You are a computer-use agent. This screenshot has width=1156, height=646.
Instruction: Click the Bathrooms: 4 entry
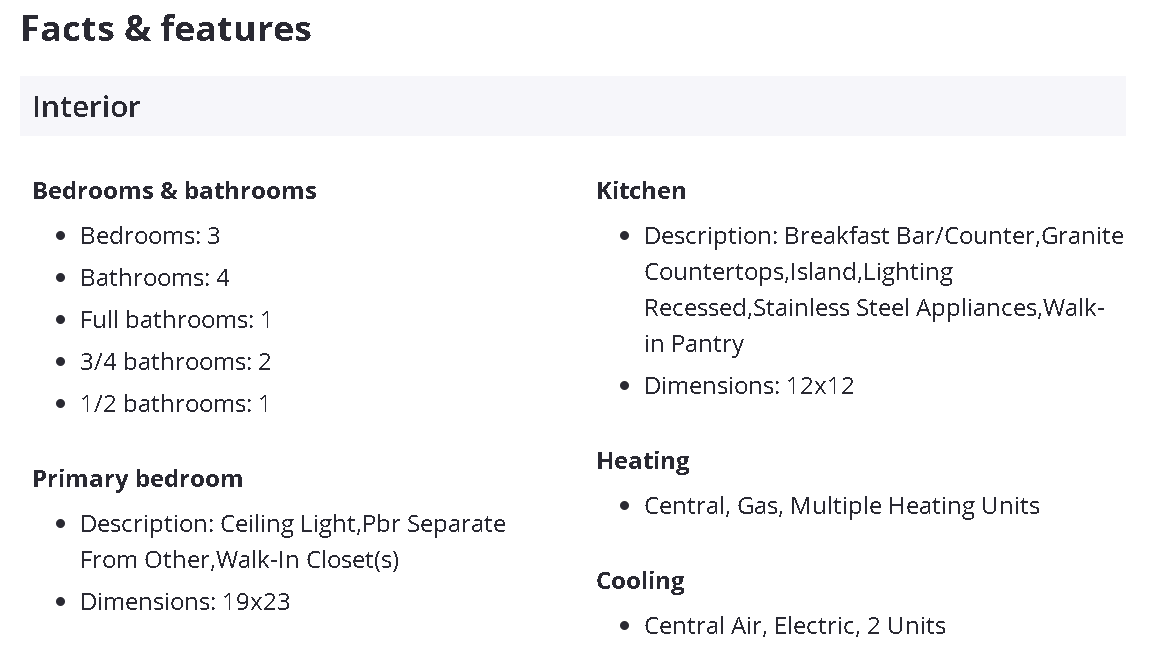[x=155, y=278]
